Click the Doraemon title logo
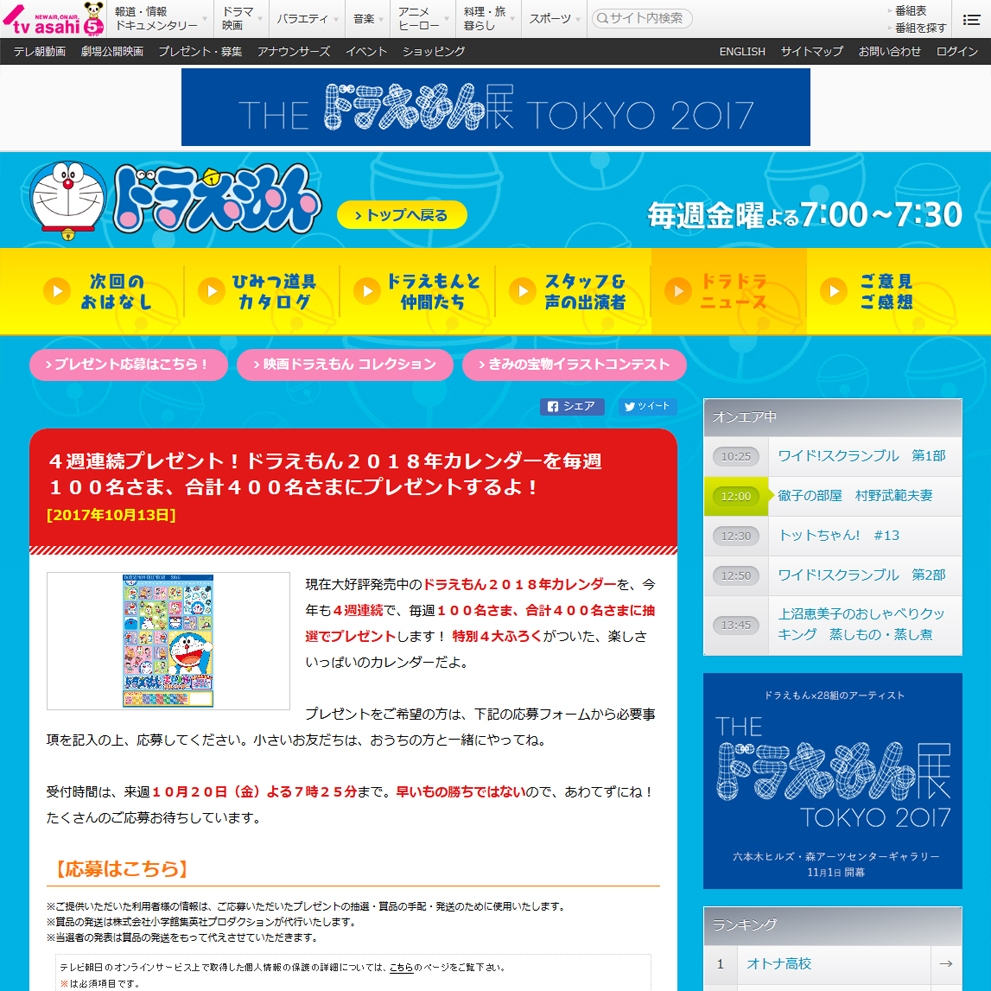 coord(217,198)
